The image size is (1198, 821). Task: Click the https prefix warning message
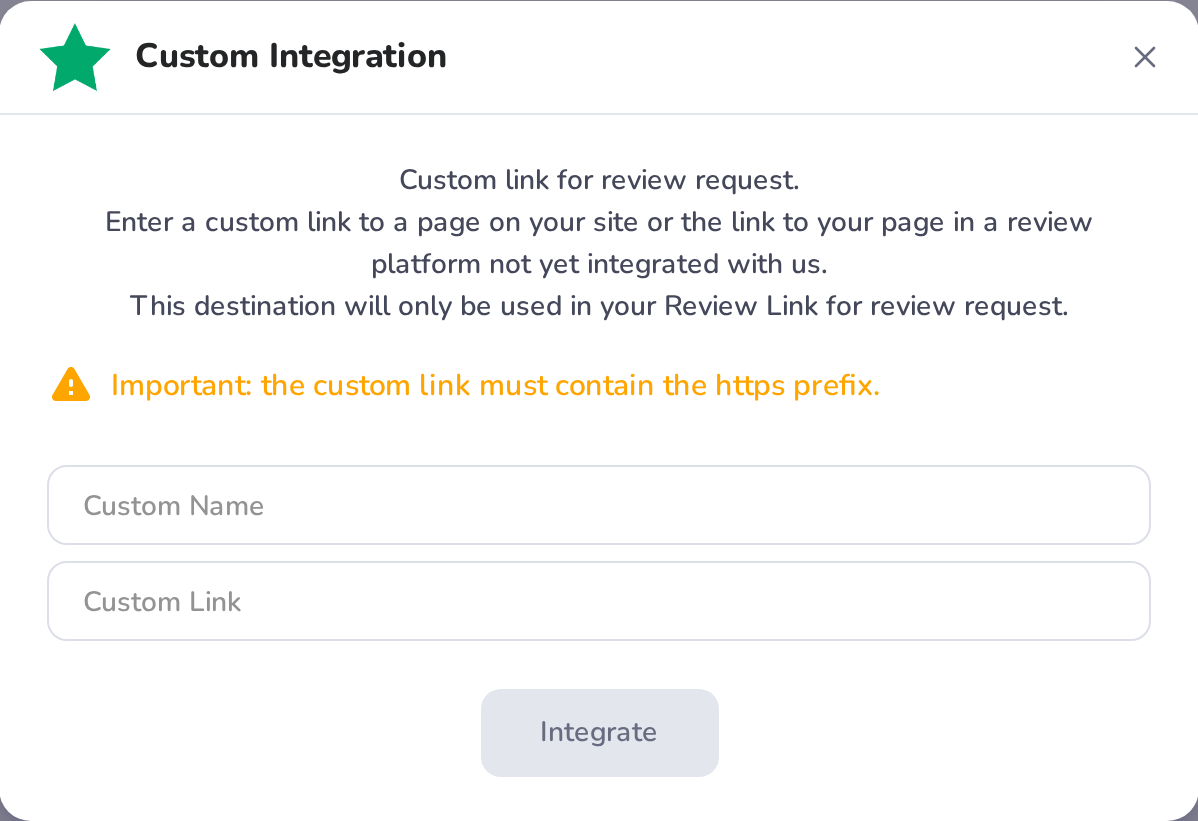point(495,386)
